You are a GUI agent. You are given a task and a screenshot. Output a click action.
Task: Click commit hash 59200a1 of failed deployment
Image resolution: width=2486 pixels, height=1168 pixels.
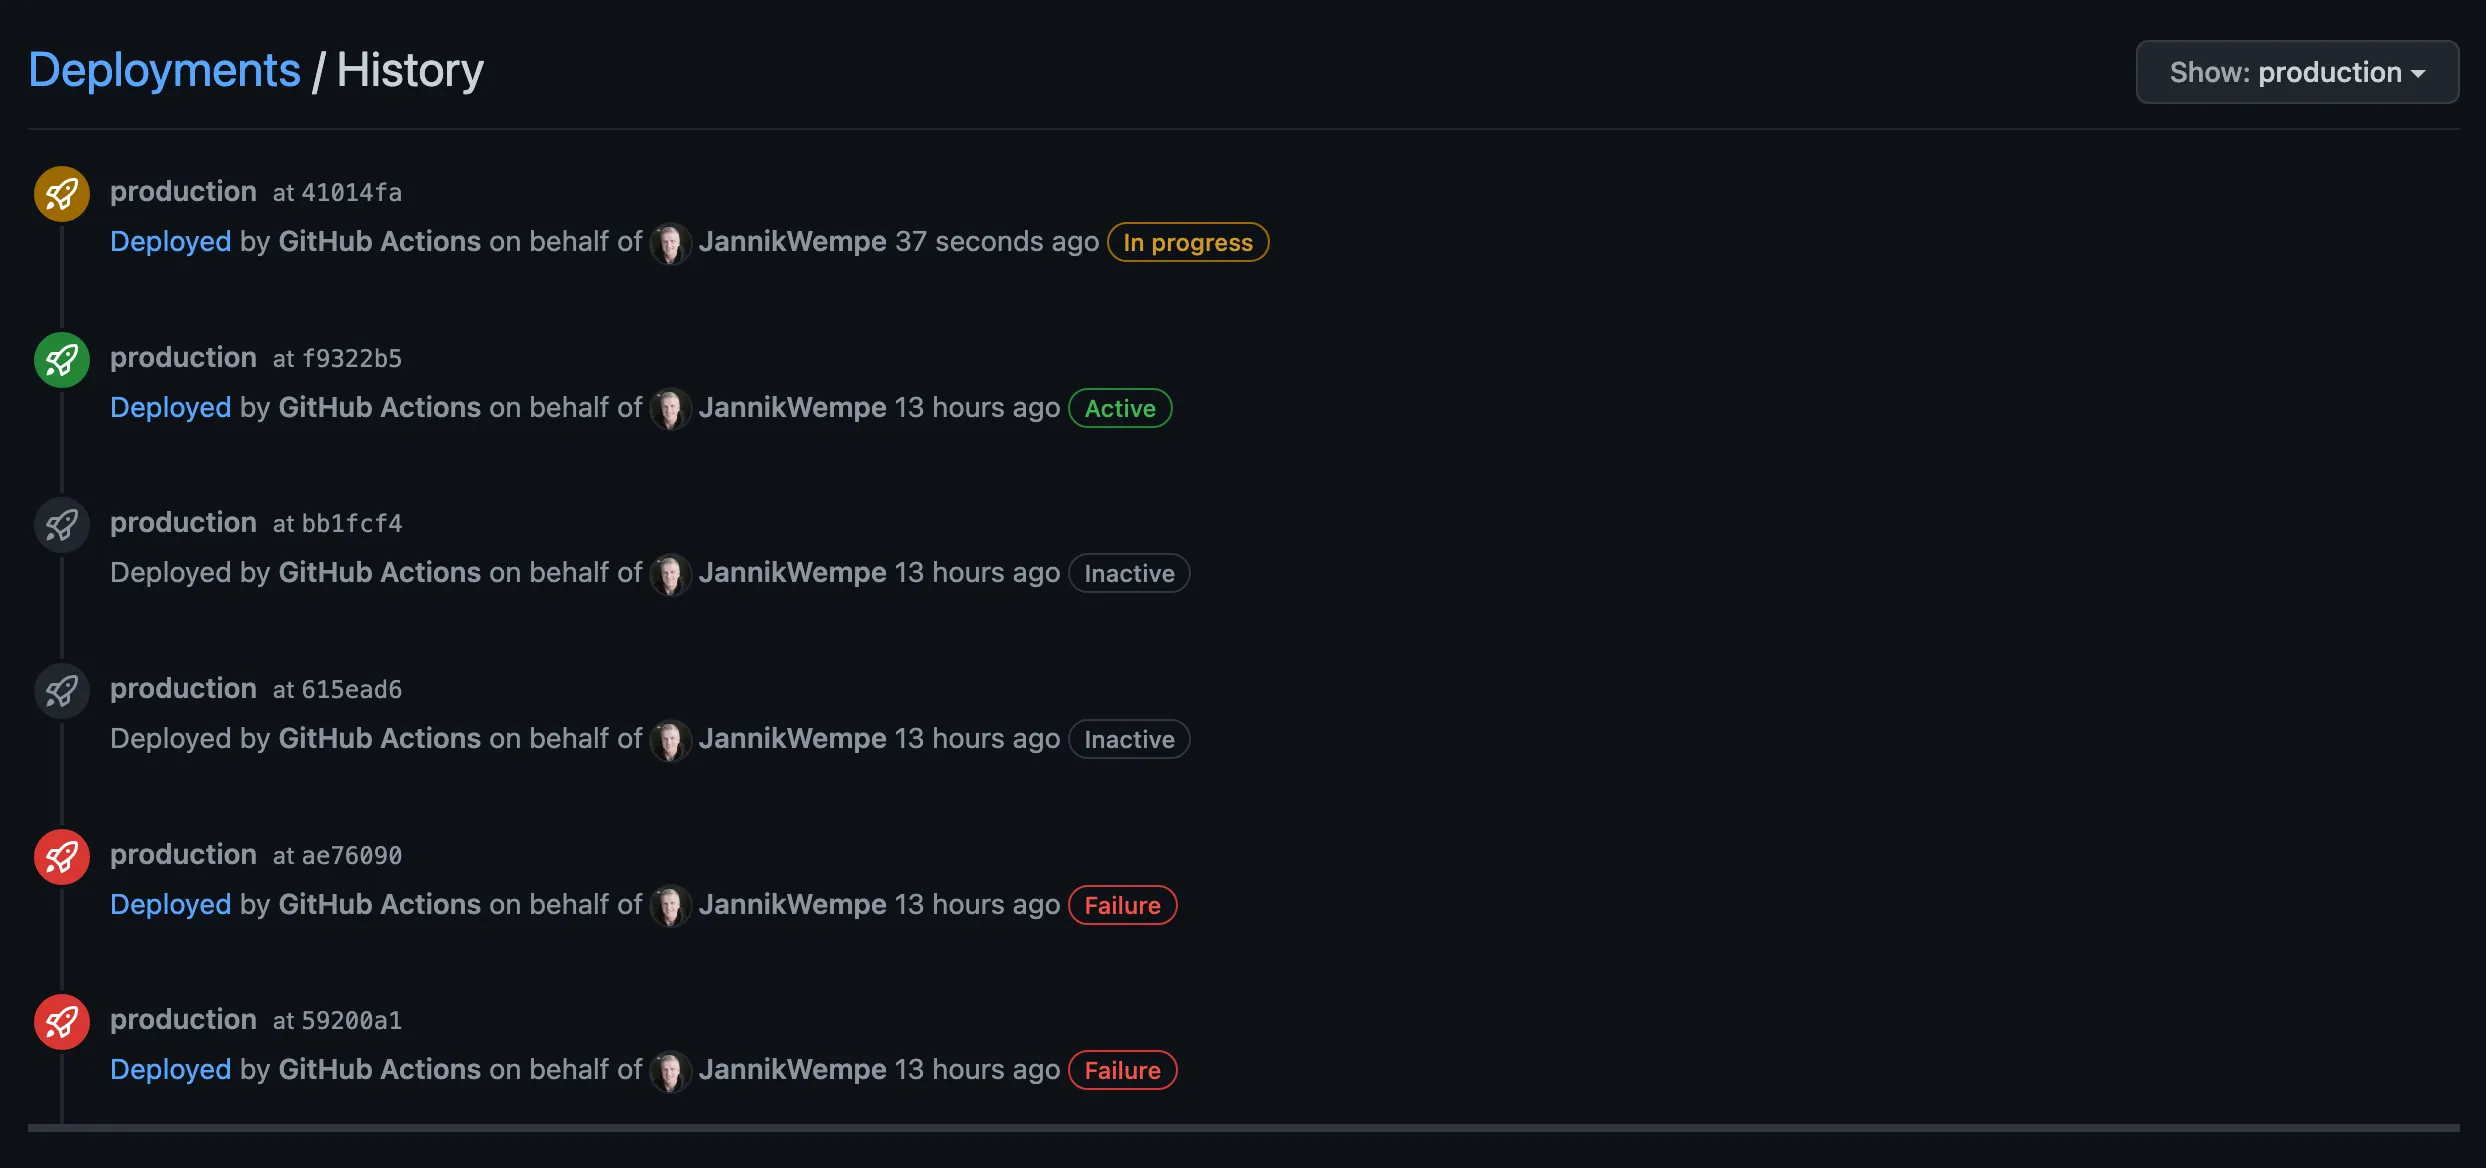point(351,1020)
